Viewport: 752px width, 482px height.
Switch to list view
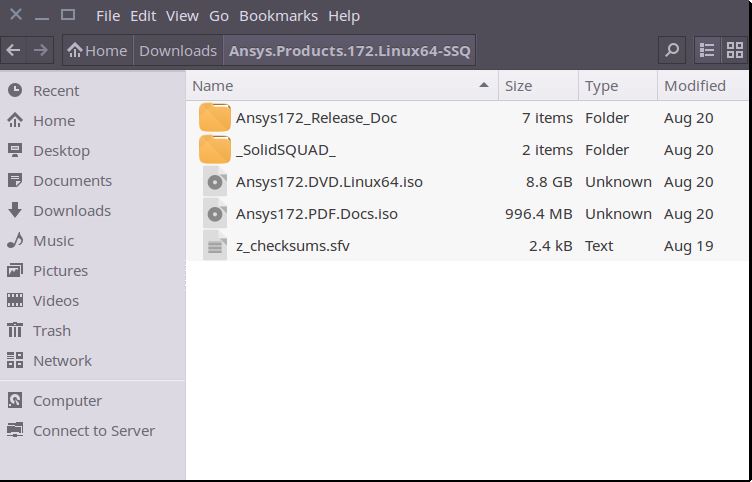pyautogui.click(x=707, y=50)
